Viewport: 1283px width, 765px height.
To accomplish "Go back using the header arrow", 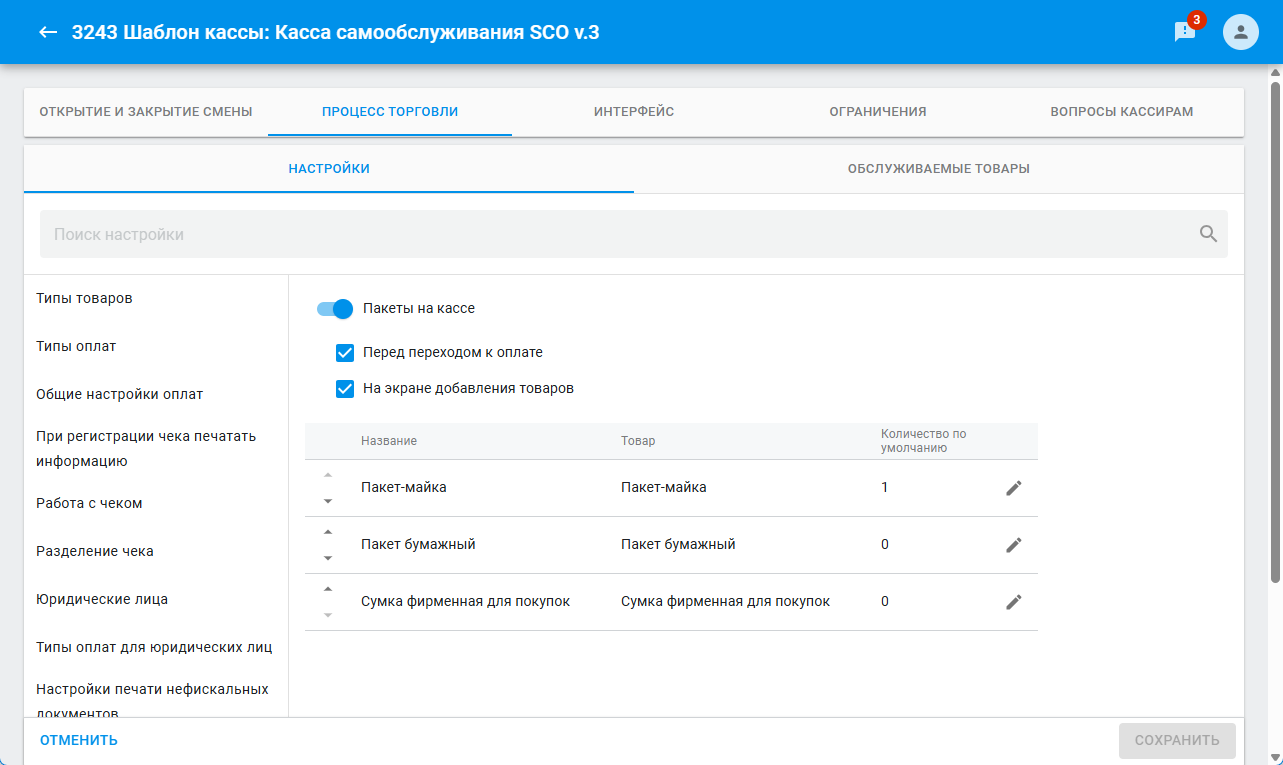I will [x=48, y=32].
